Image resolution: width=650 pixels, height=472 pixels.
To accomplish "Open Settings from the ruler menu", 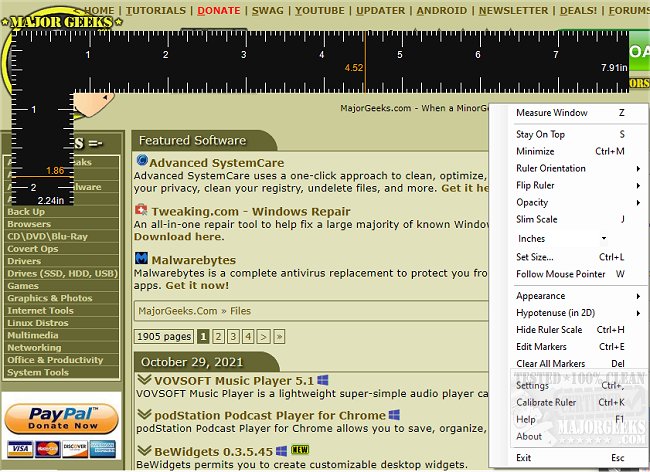I will [x=570, y=385].
